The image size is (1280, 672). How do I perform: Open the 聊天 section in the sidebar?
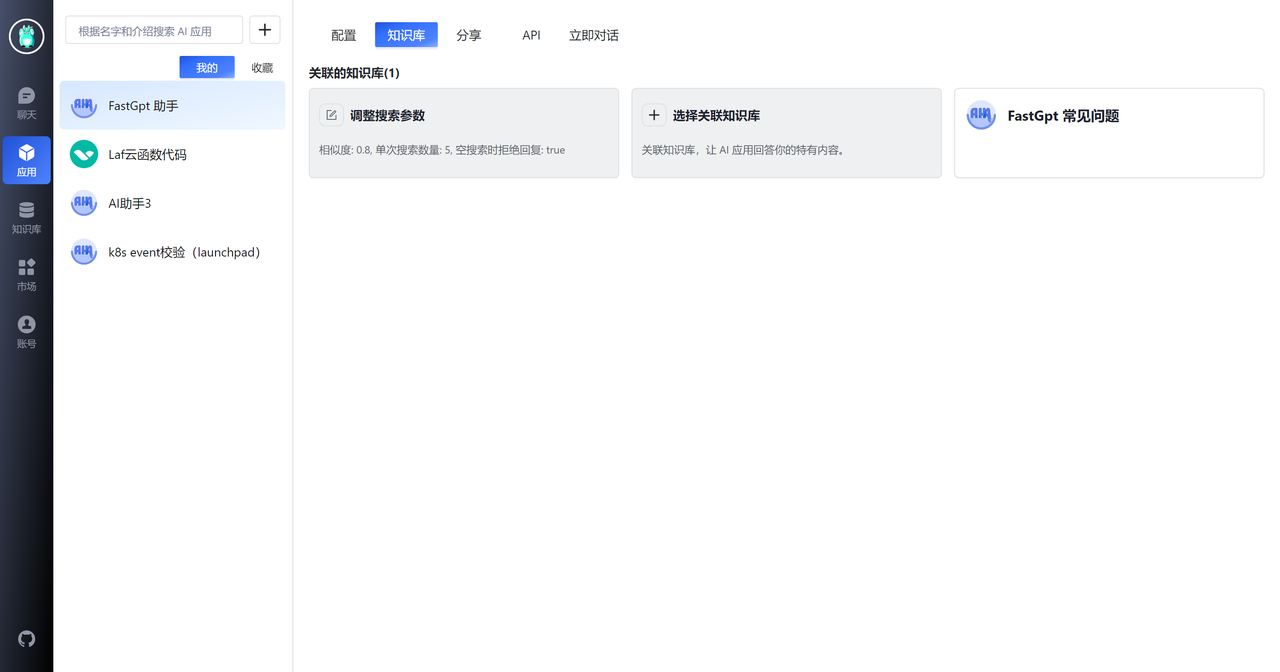tap(26, 103)
